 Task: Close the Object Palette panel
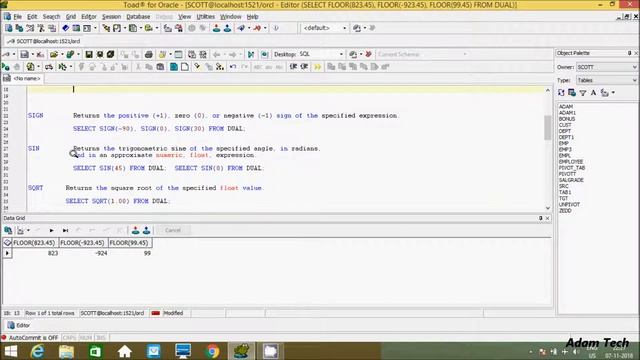636,53
